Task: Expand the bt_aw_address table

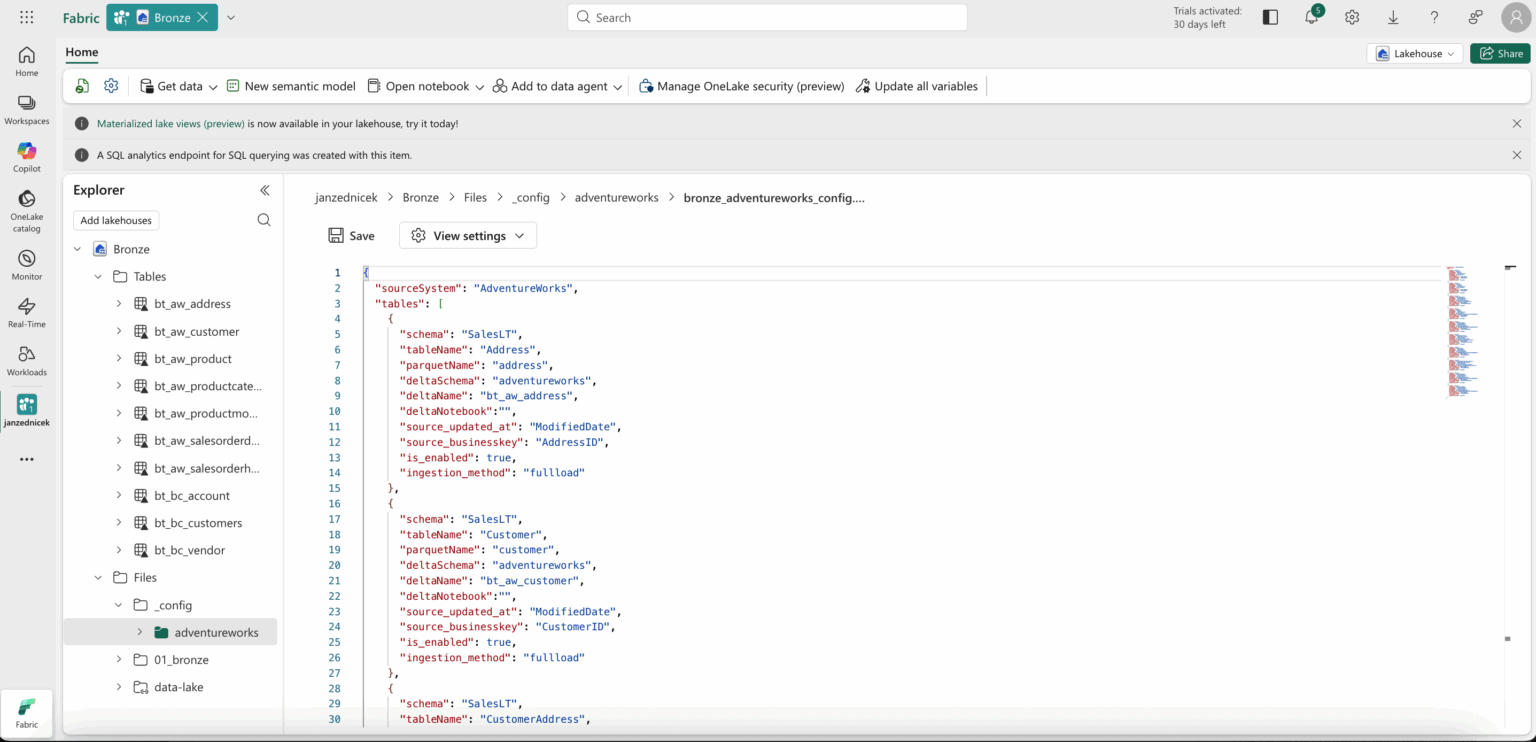Action: coord(118,304)
